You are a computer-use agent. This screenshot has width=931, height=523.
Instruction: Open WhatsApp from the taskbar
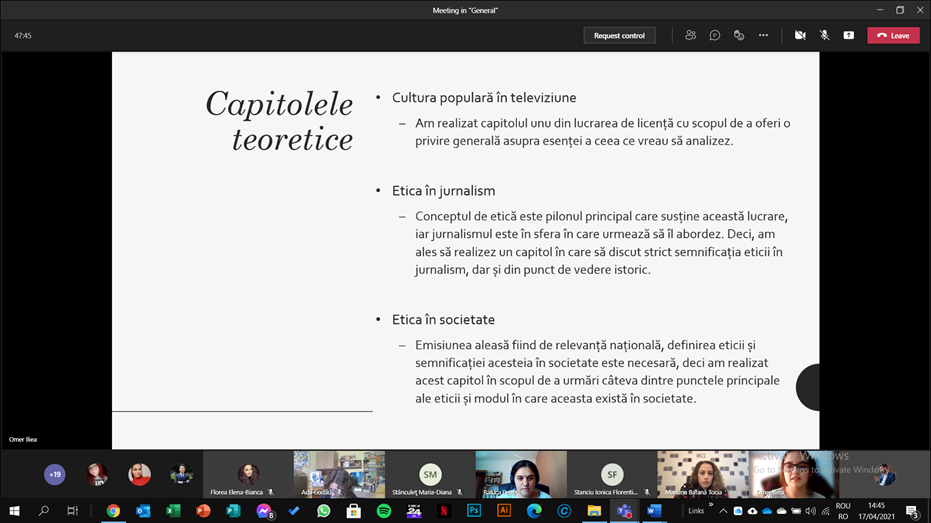(x=324, y=511)
